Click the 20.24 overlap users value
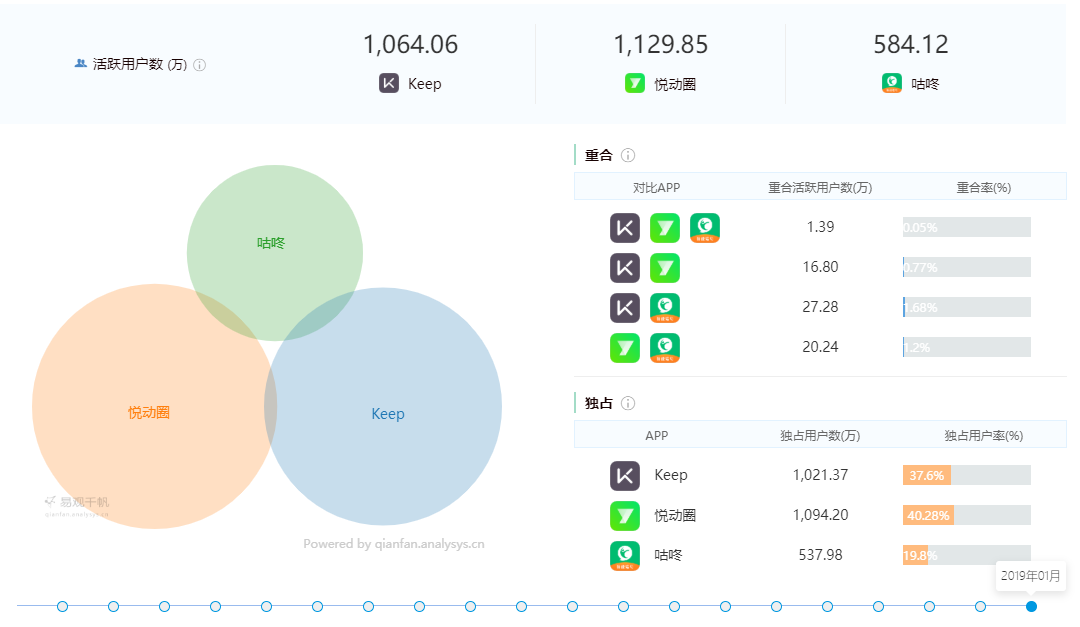1080x627 pixels. 820,347
